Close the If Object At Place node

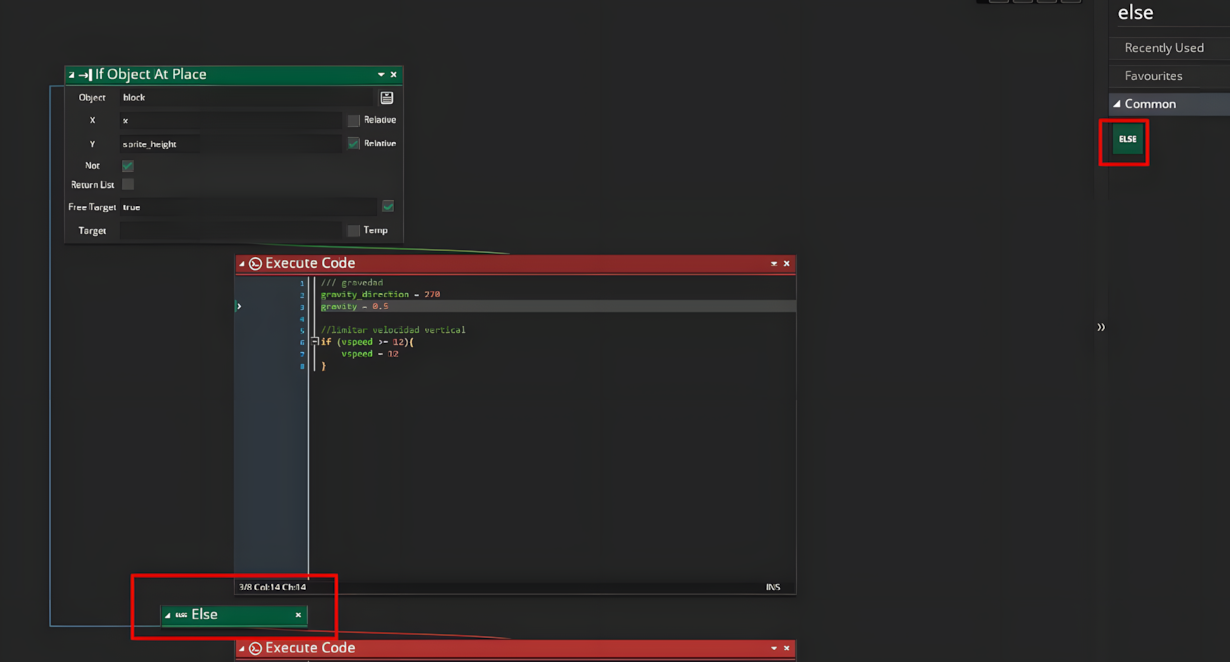click(394, 75)
